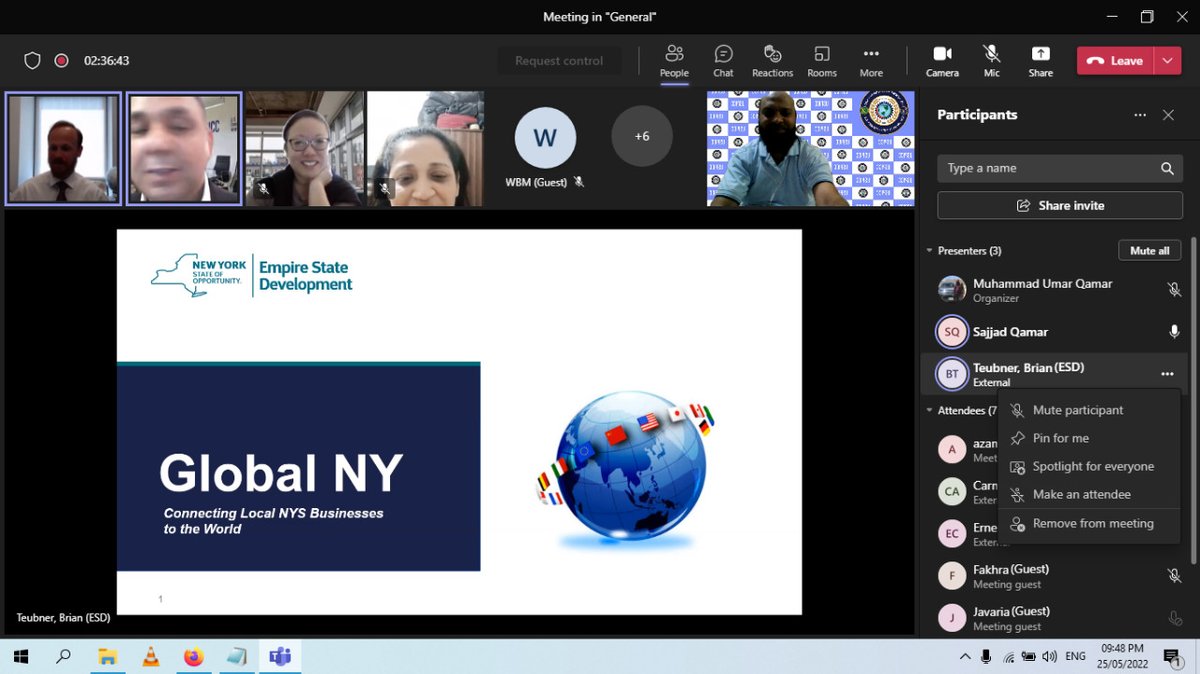1200x674 pixels.
Task: Click the CA attendee avatar
Action: pos(952,491)
